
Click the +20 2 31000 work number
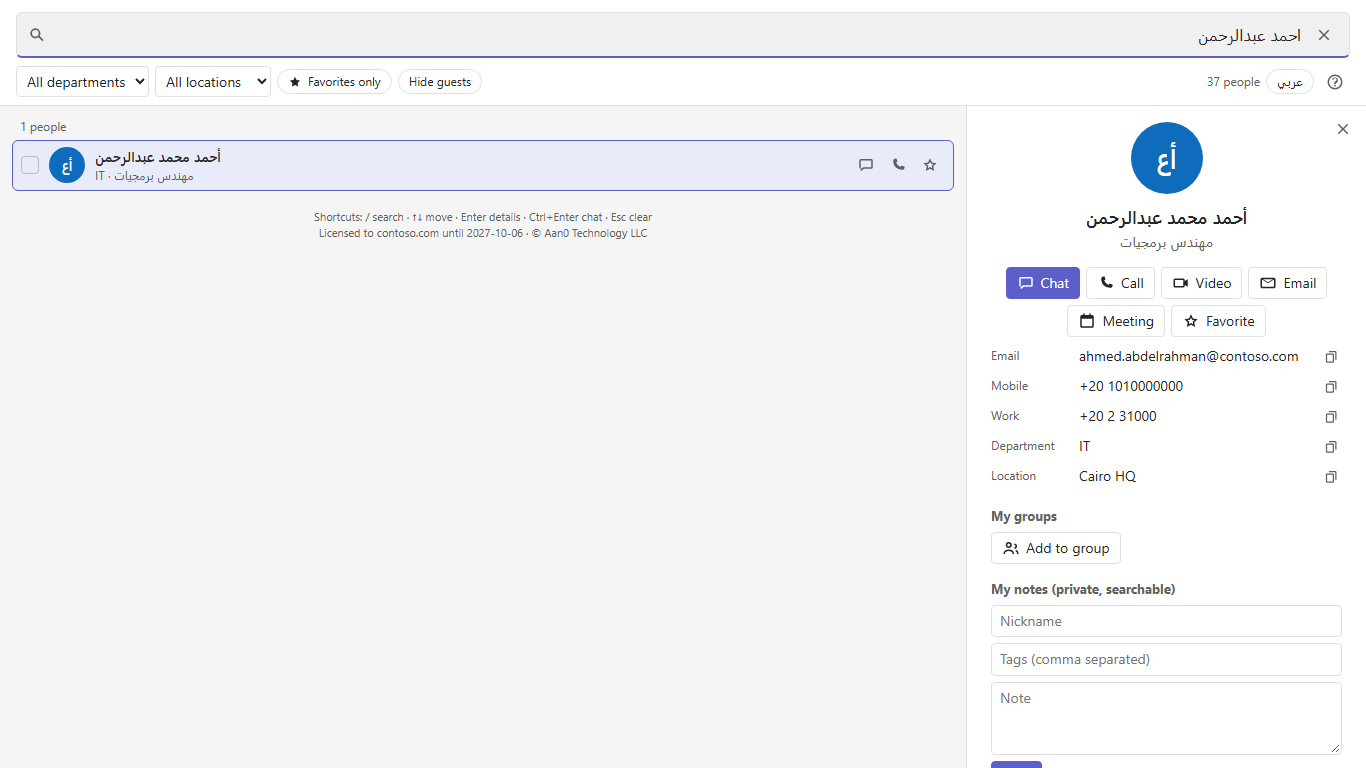tap(1118, 416)
